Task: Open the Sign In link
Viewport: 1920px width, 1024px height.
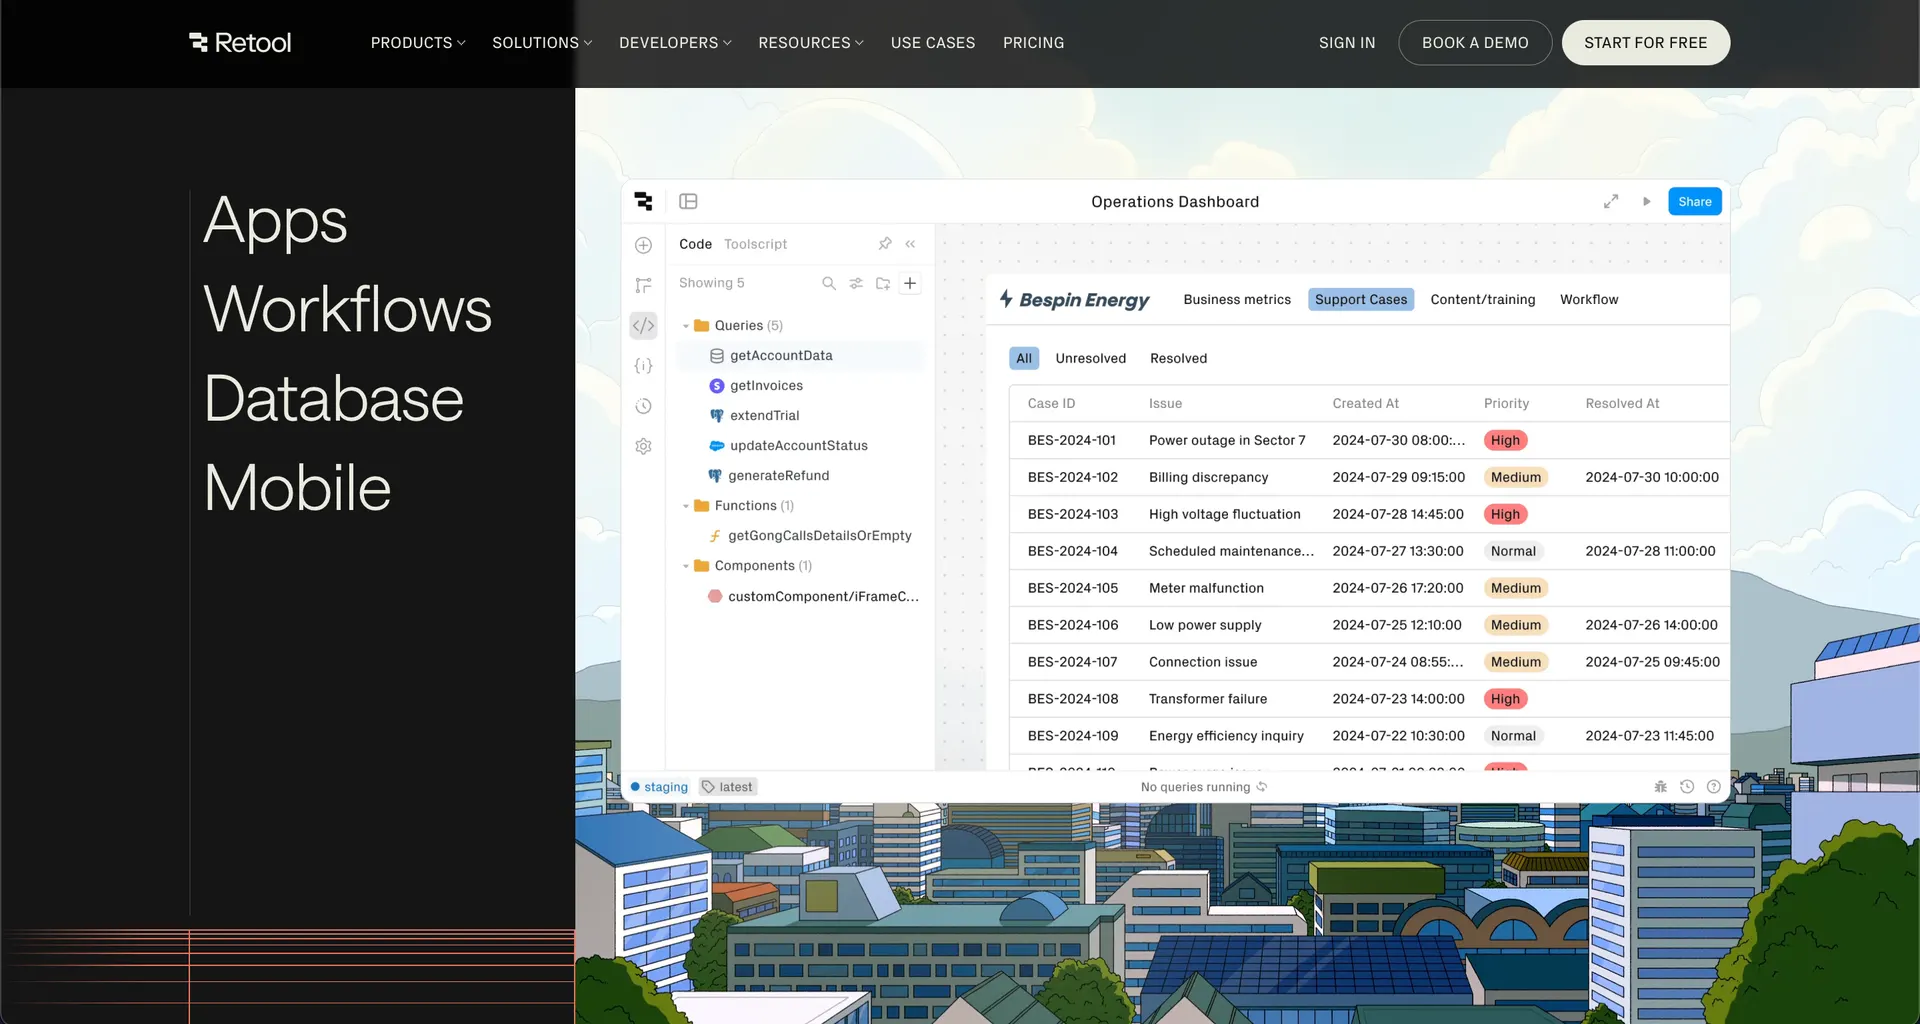Action: tap(1347, 43)
